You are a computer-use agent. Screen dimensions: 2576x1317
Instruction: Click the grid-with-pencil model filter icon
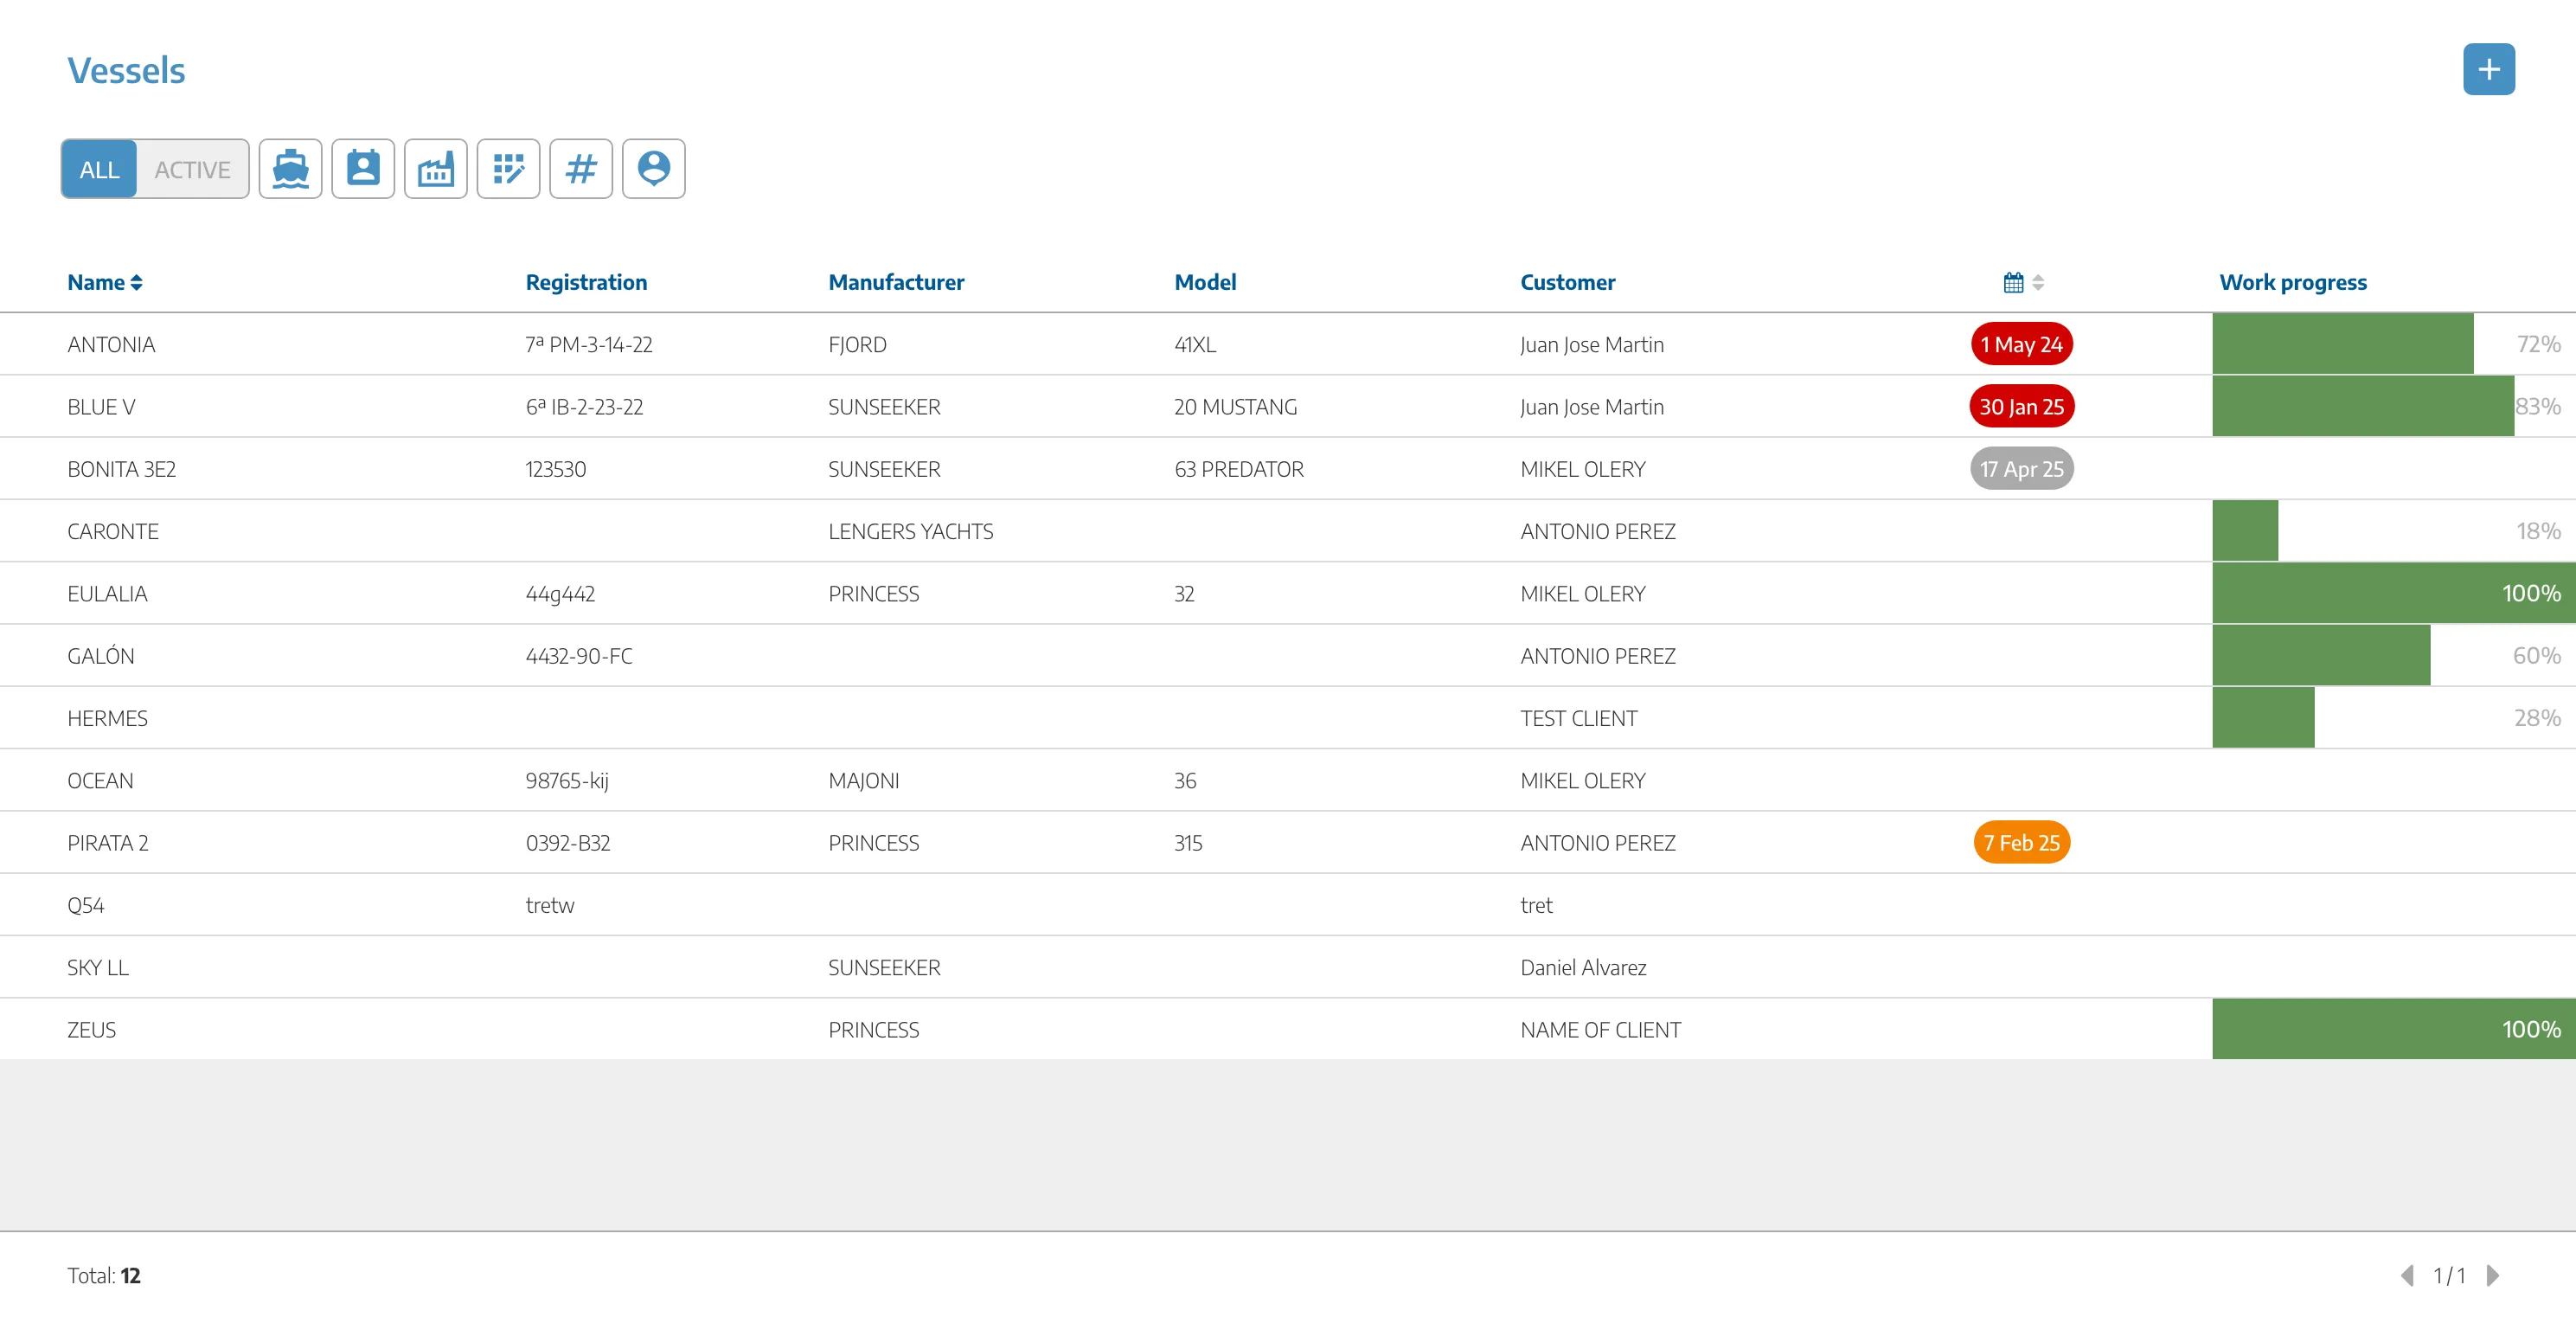tap(508, 169)
